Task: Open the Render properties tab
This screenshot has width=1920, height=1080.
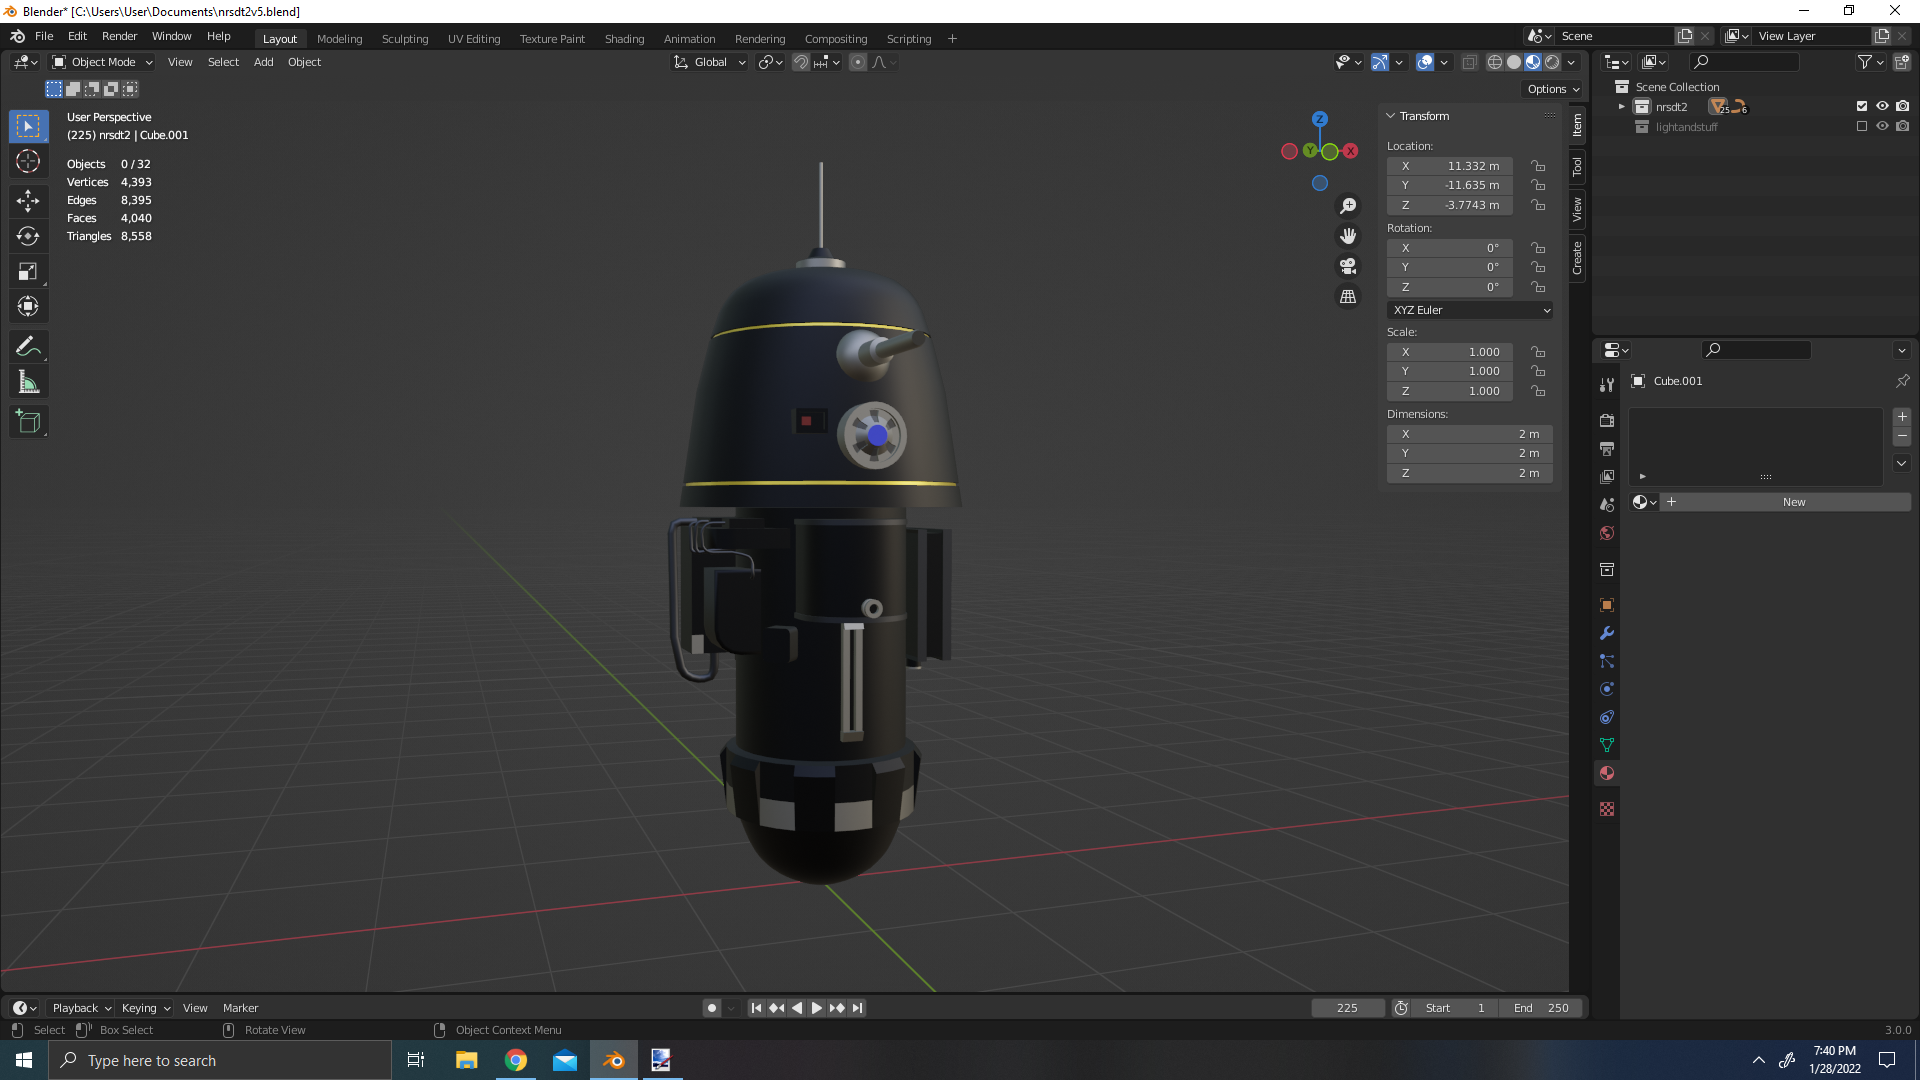Action: (1607, 421)
